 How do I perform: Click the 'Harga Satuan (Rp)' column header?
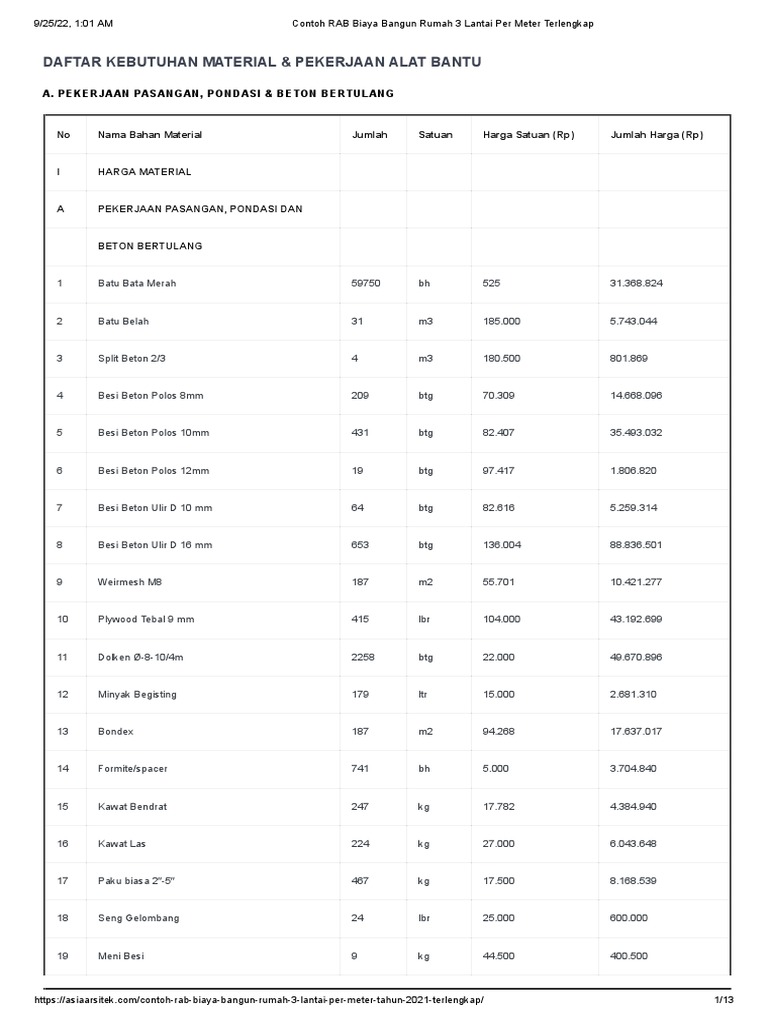(x=528, y=135)
